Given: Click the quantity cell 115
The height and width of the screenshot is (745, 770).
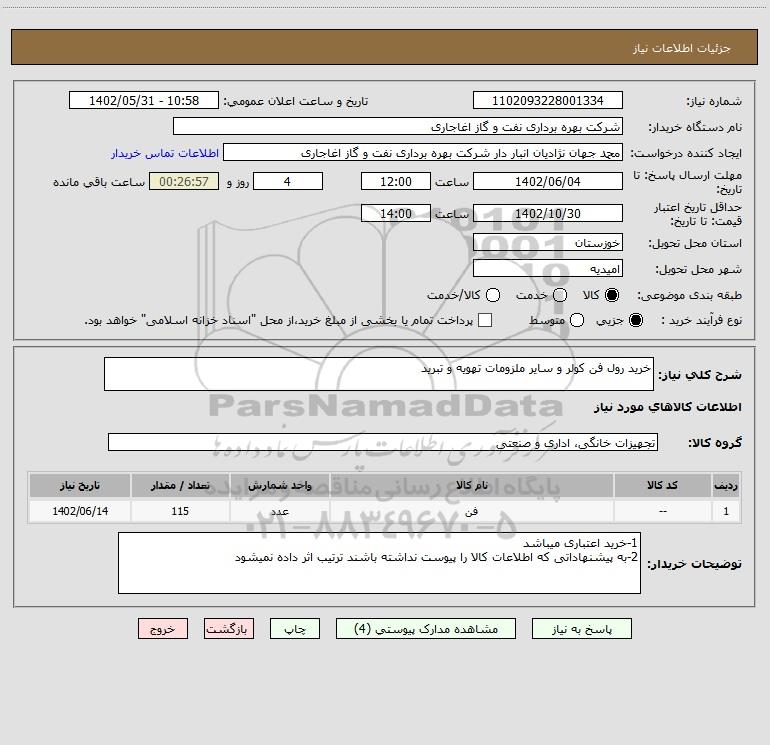Looking at the screenshot, I should [x=180, y=511].
